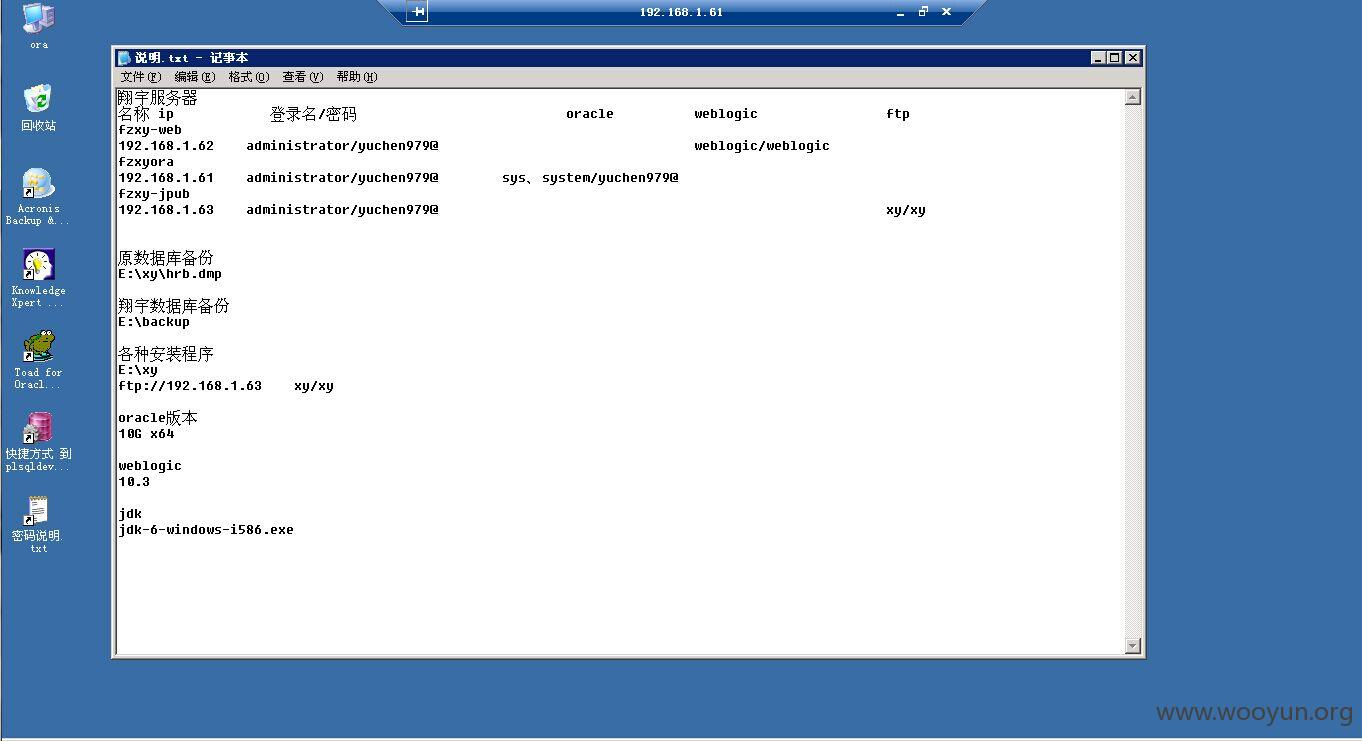Click the scrollbar up arrow in Notepad

pos(1133,97)
